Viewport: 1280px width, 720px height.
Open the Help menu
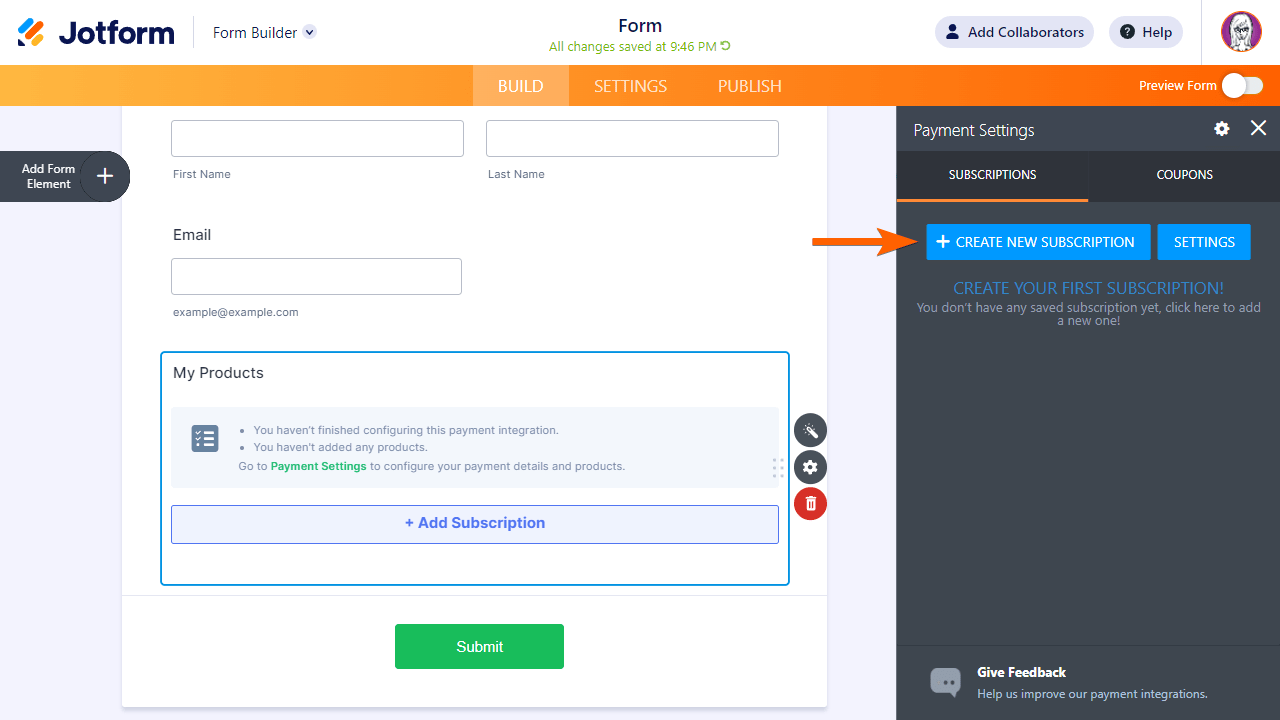coord(1146,32)
